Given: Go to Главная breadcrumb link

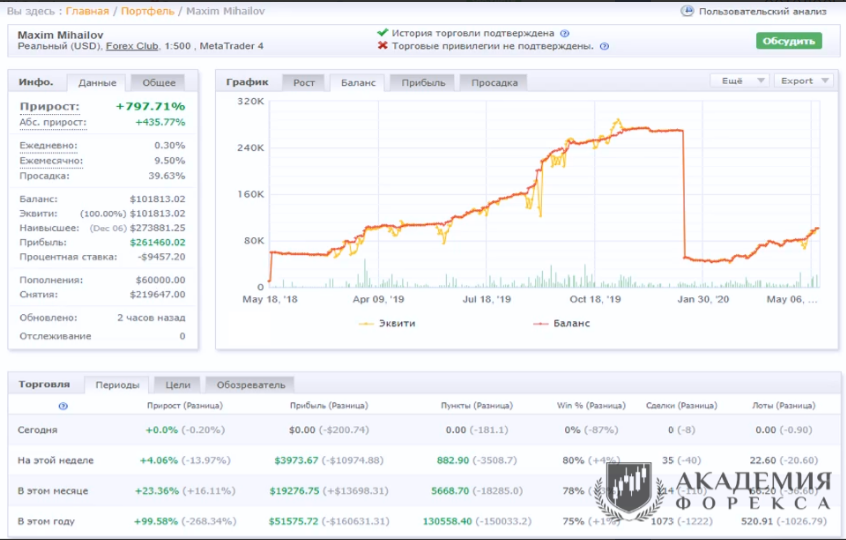Looking at the screenshot, I should click(88, 11).
